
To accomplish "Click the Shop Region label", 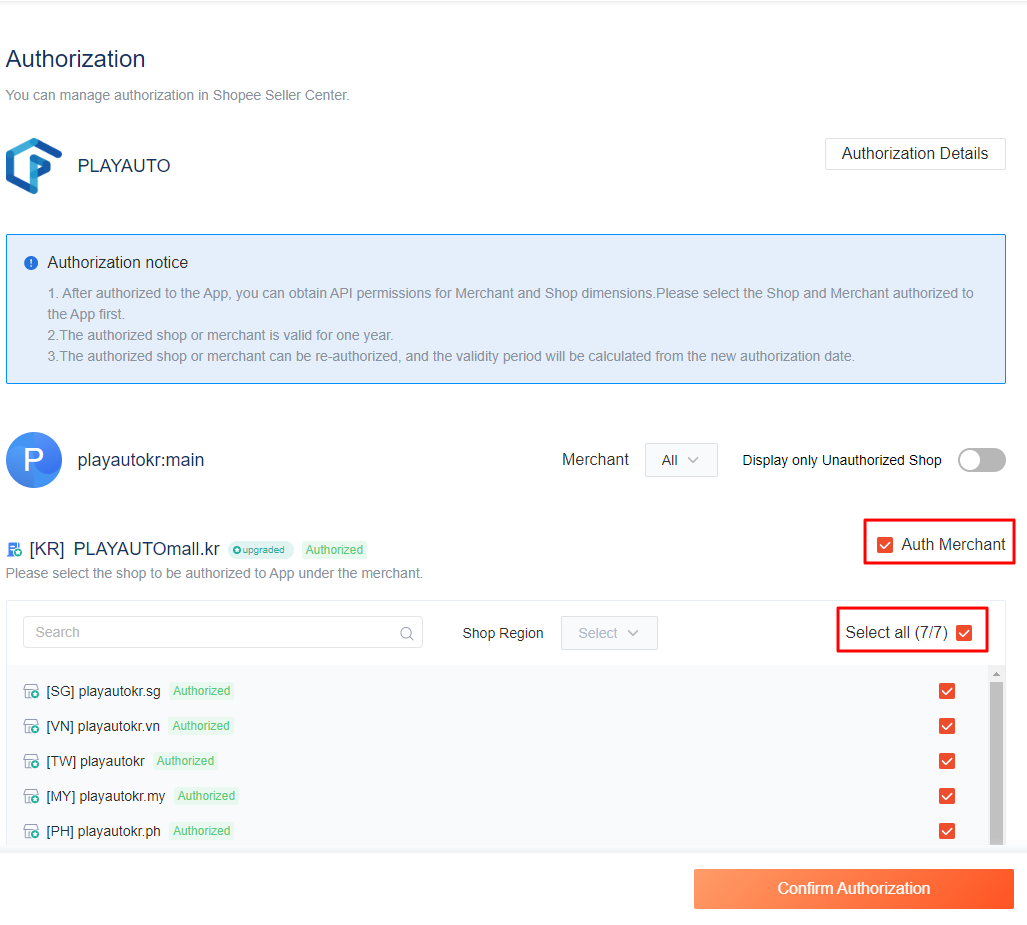I will click(x=502, y=633).
